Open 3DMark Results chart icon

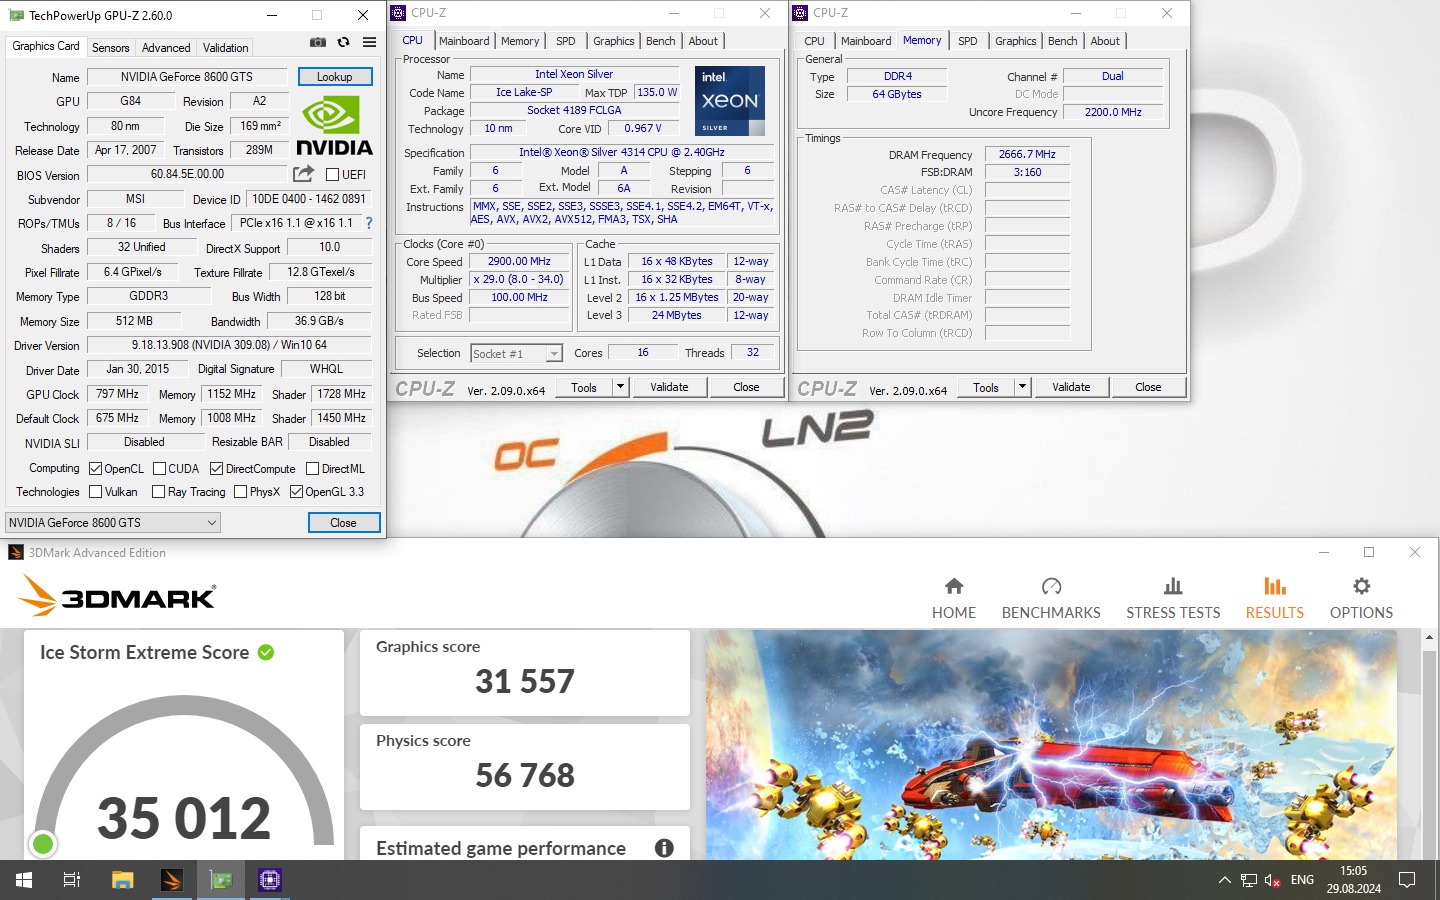pyautogui.click(x=1275, y=586)
